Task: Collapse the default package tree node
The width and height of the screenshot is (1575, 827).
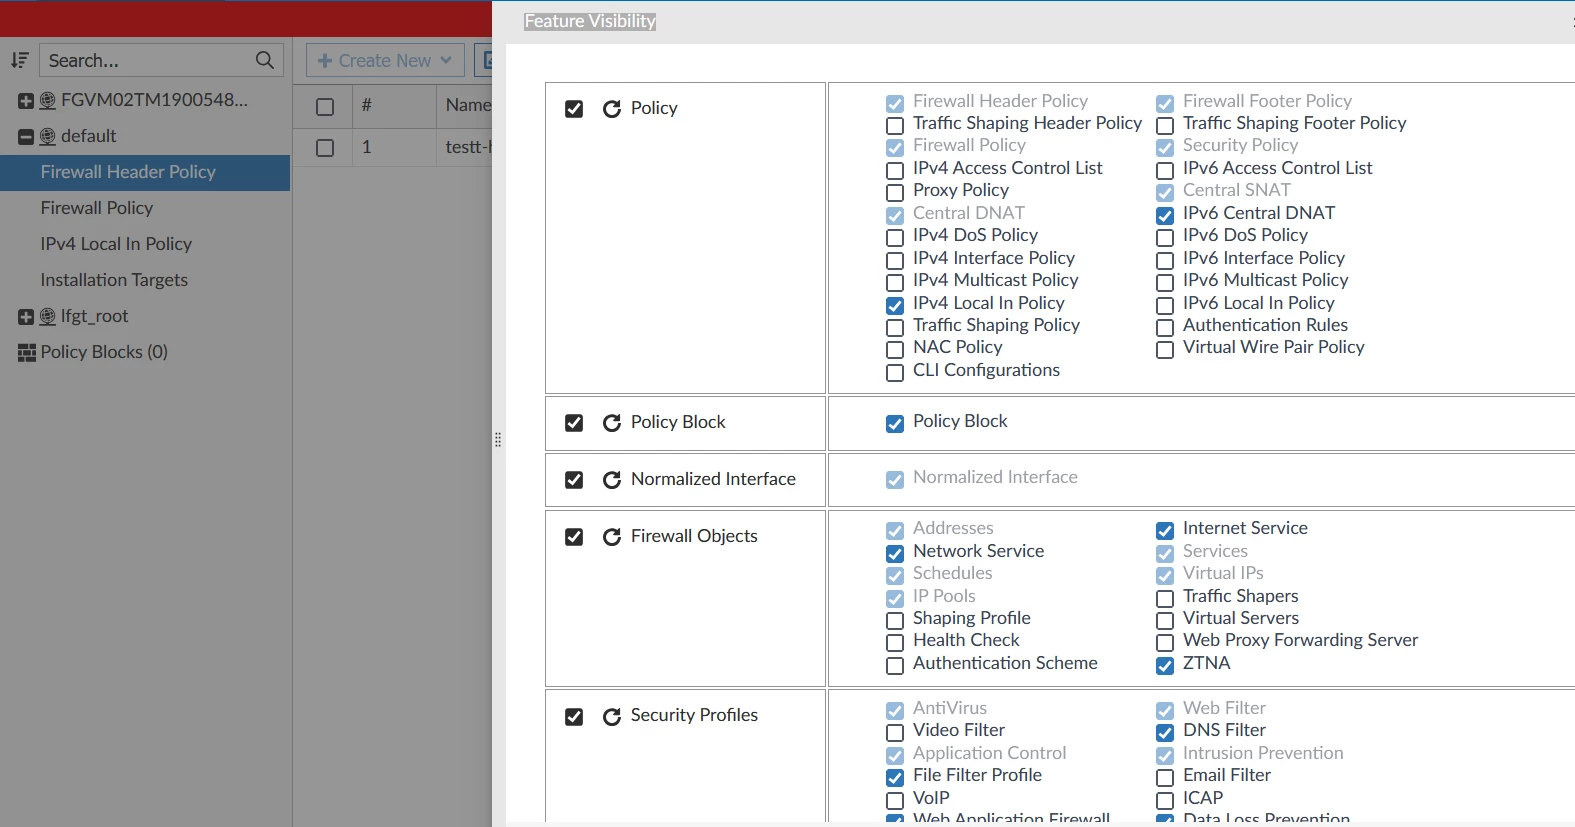Action: 26,136
